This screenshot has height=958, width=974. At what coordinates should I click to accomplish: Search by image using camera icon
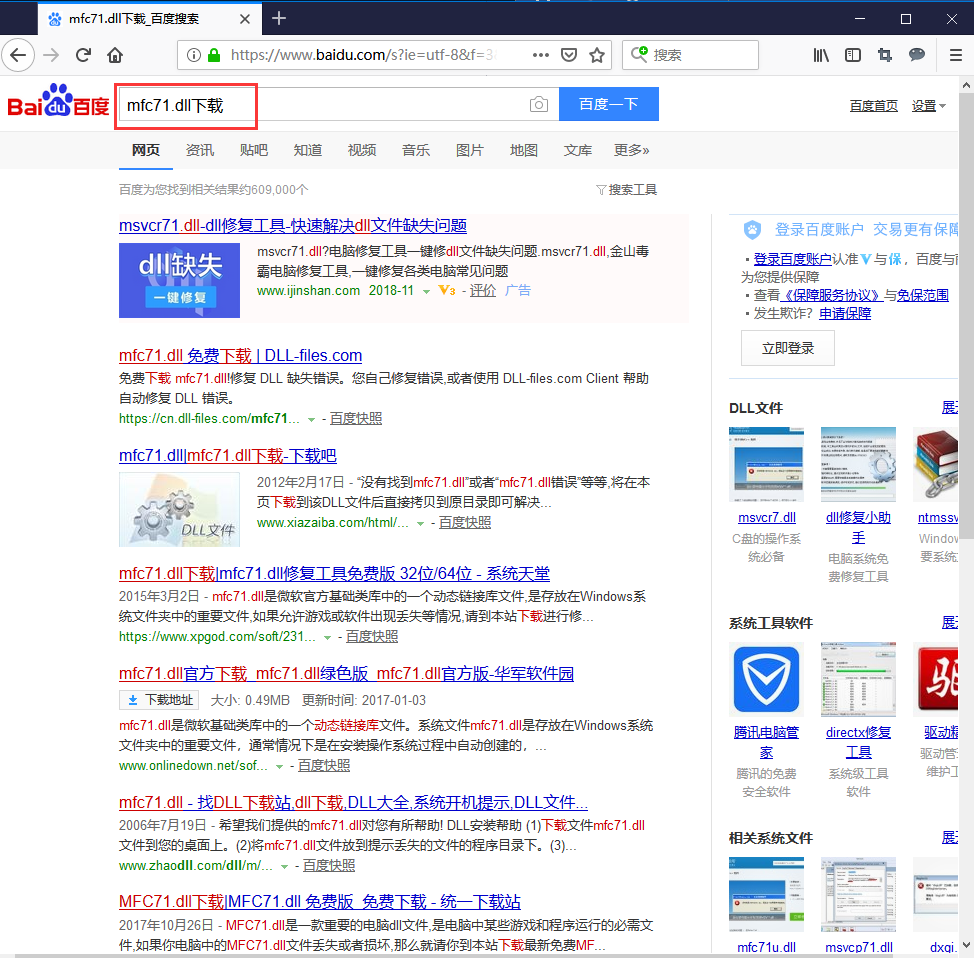539,104
